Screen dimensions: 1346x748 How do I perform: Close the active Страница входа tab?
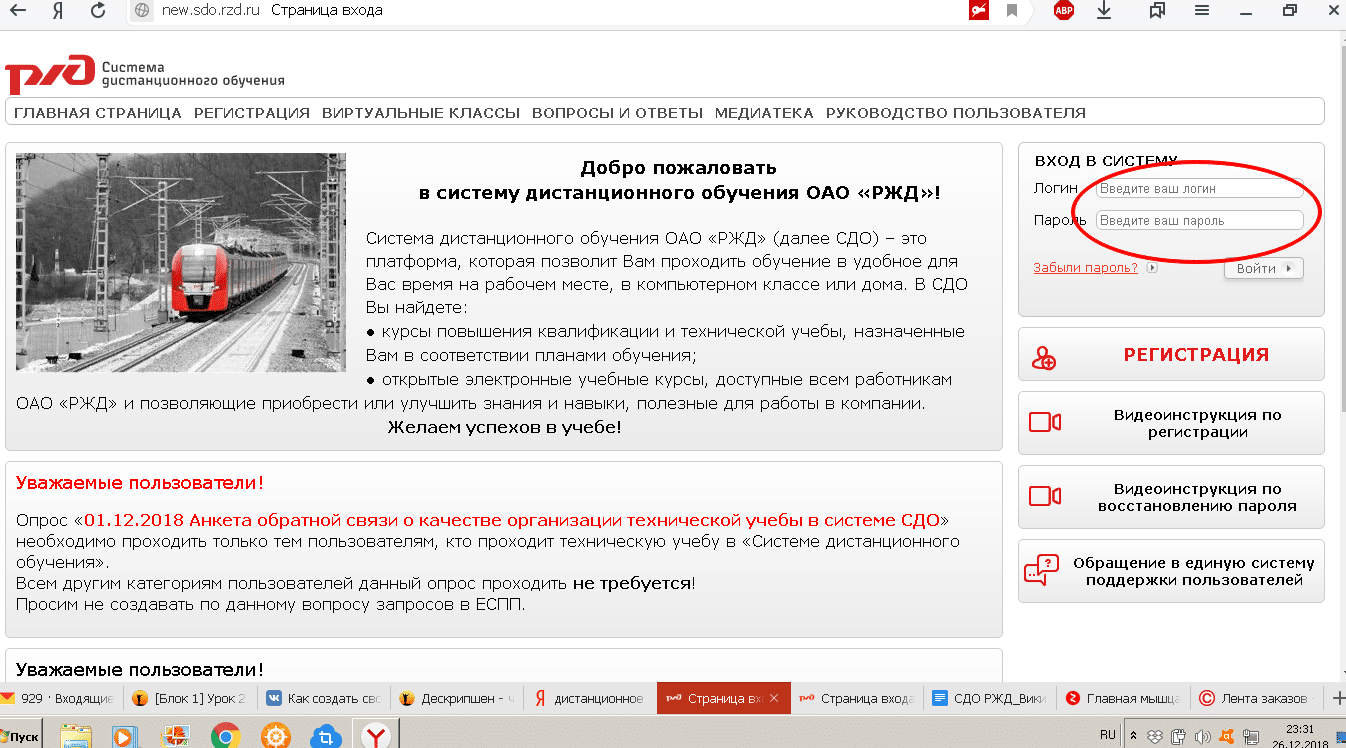point(775,698)
